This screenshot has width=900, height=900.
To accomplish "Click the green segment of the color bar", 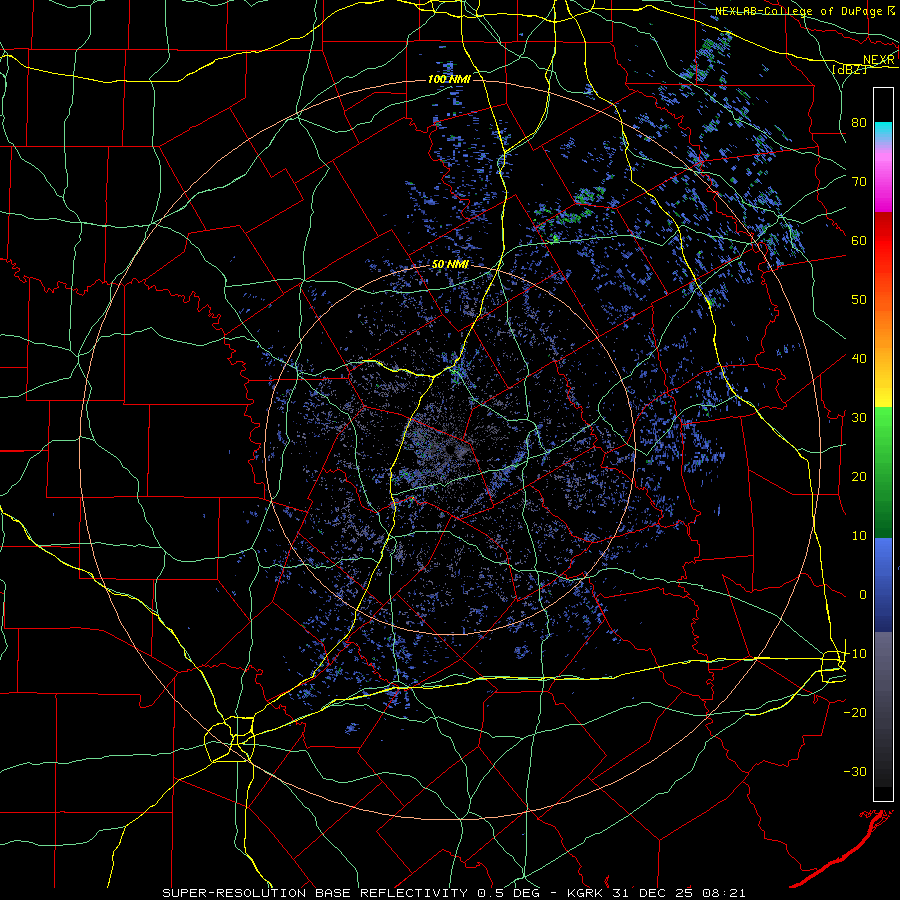I will [883, 472].
